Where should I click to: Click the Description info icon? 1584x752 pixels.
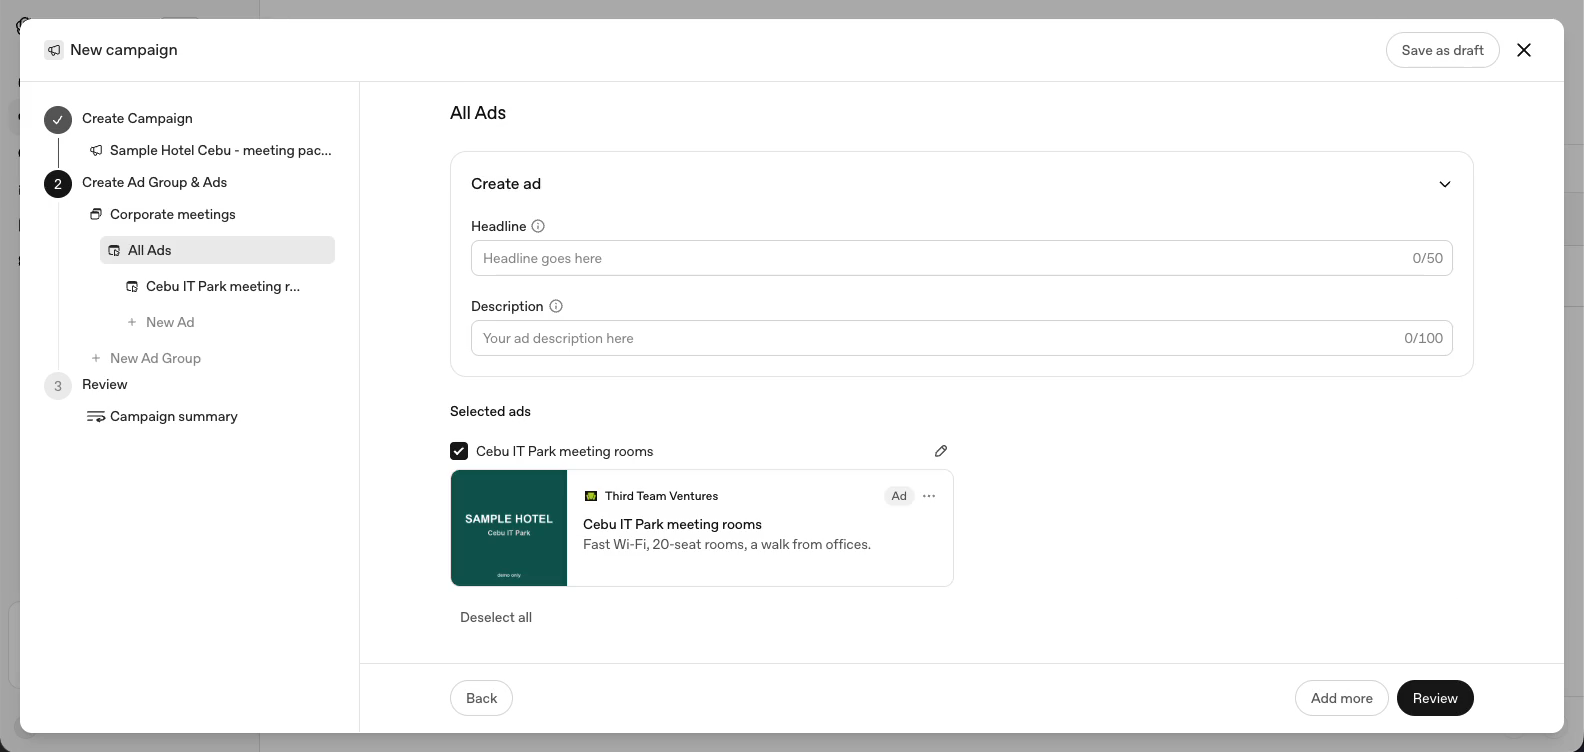click(556, 306)
